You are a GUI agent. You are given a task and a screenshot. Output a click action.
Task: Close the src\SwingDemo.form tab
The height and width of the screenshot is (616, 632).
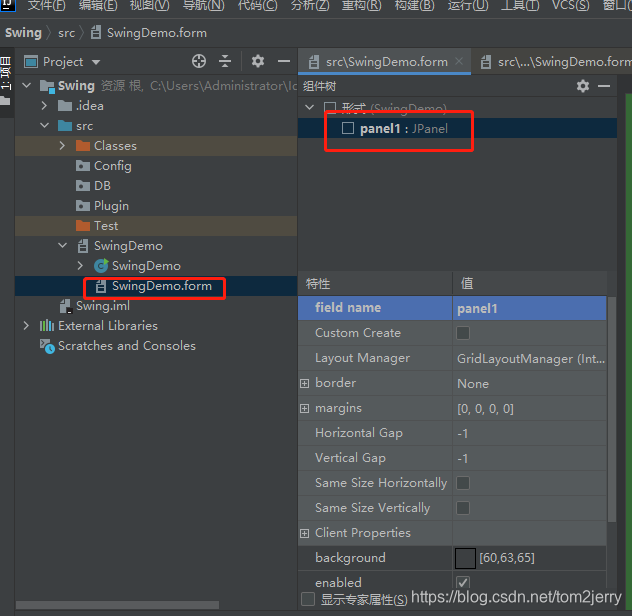(x=459, y=61)
